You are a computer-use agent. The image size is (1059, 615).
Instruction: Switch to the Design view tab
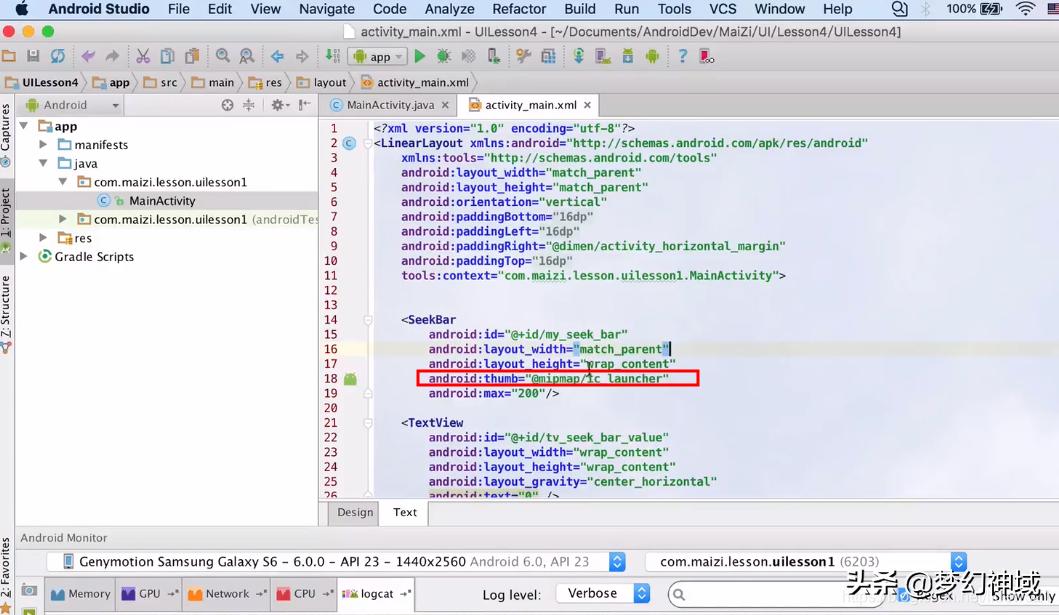coord(355,512)
